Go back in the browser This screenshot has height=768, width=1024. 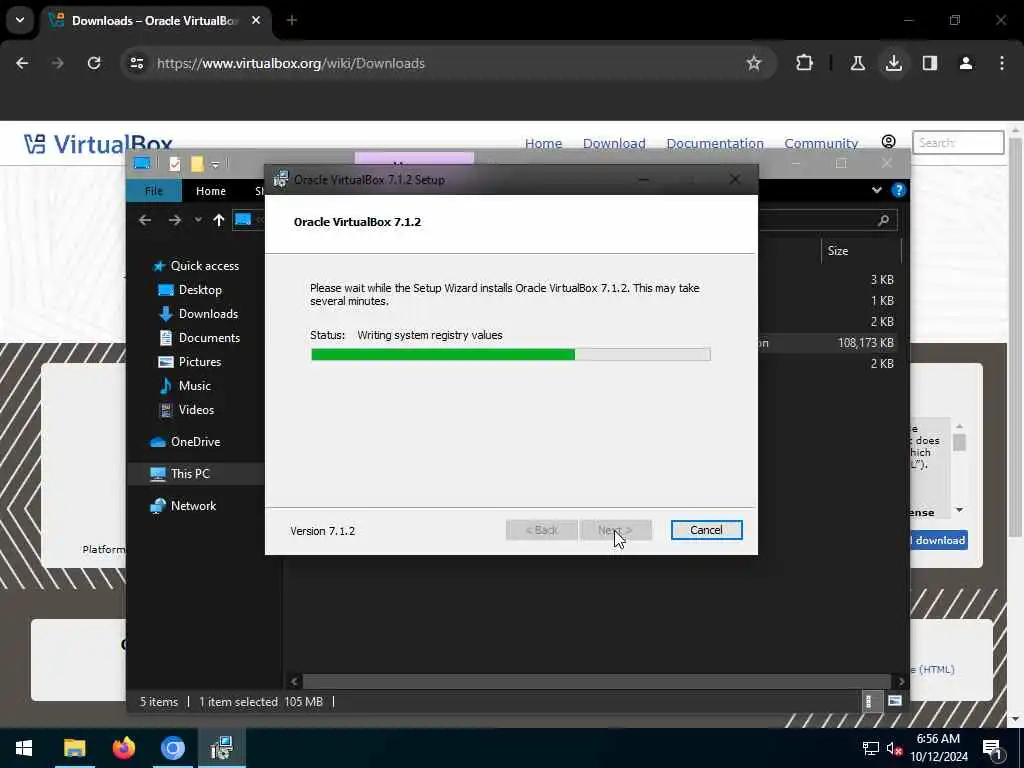[x=22, y=63]
